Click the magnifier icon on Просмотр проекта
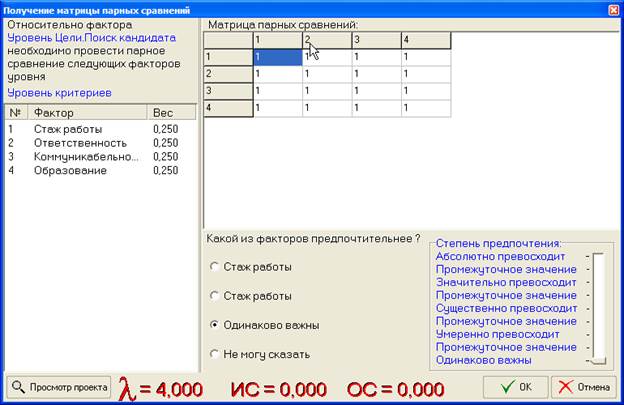 pos(20,387)
